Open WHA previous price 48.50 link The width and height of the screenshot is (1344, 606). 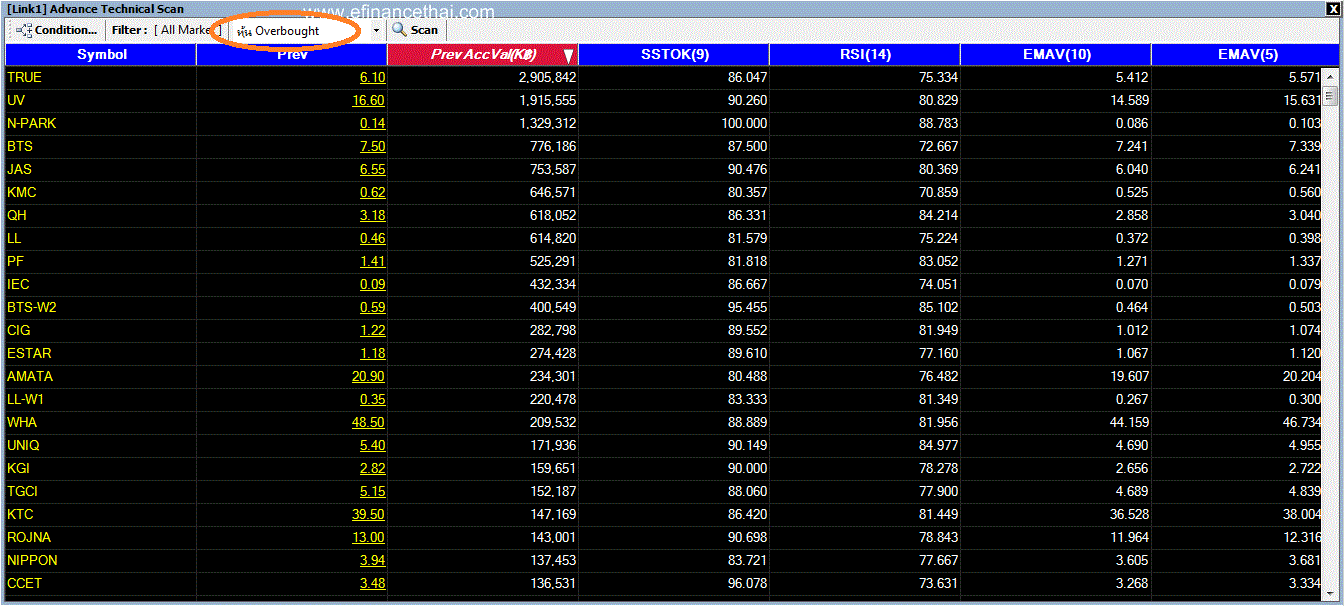pos(368,422)
